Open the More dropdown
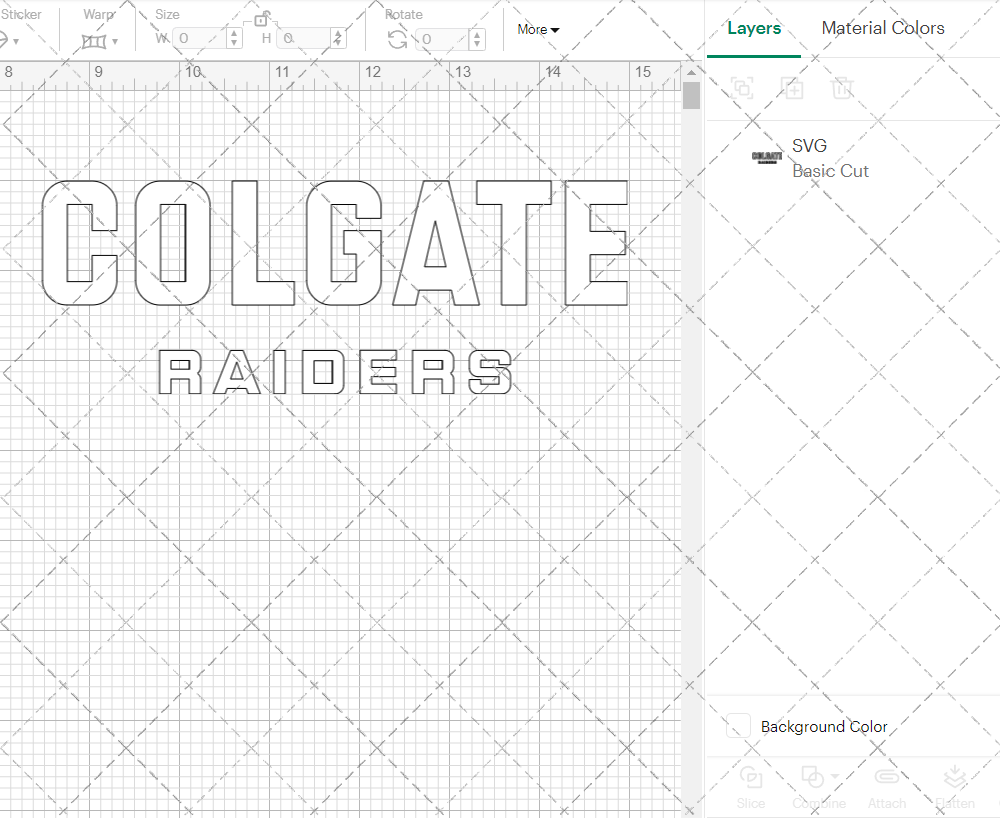Image resolution: width=1000 pixels, height=818 pixels. 537,30
